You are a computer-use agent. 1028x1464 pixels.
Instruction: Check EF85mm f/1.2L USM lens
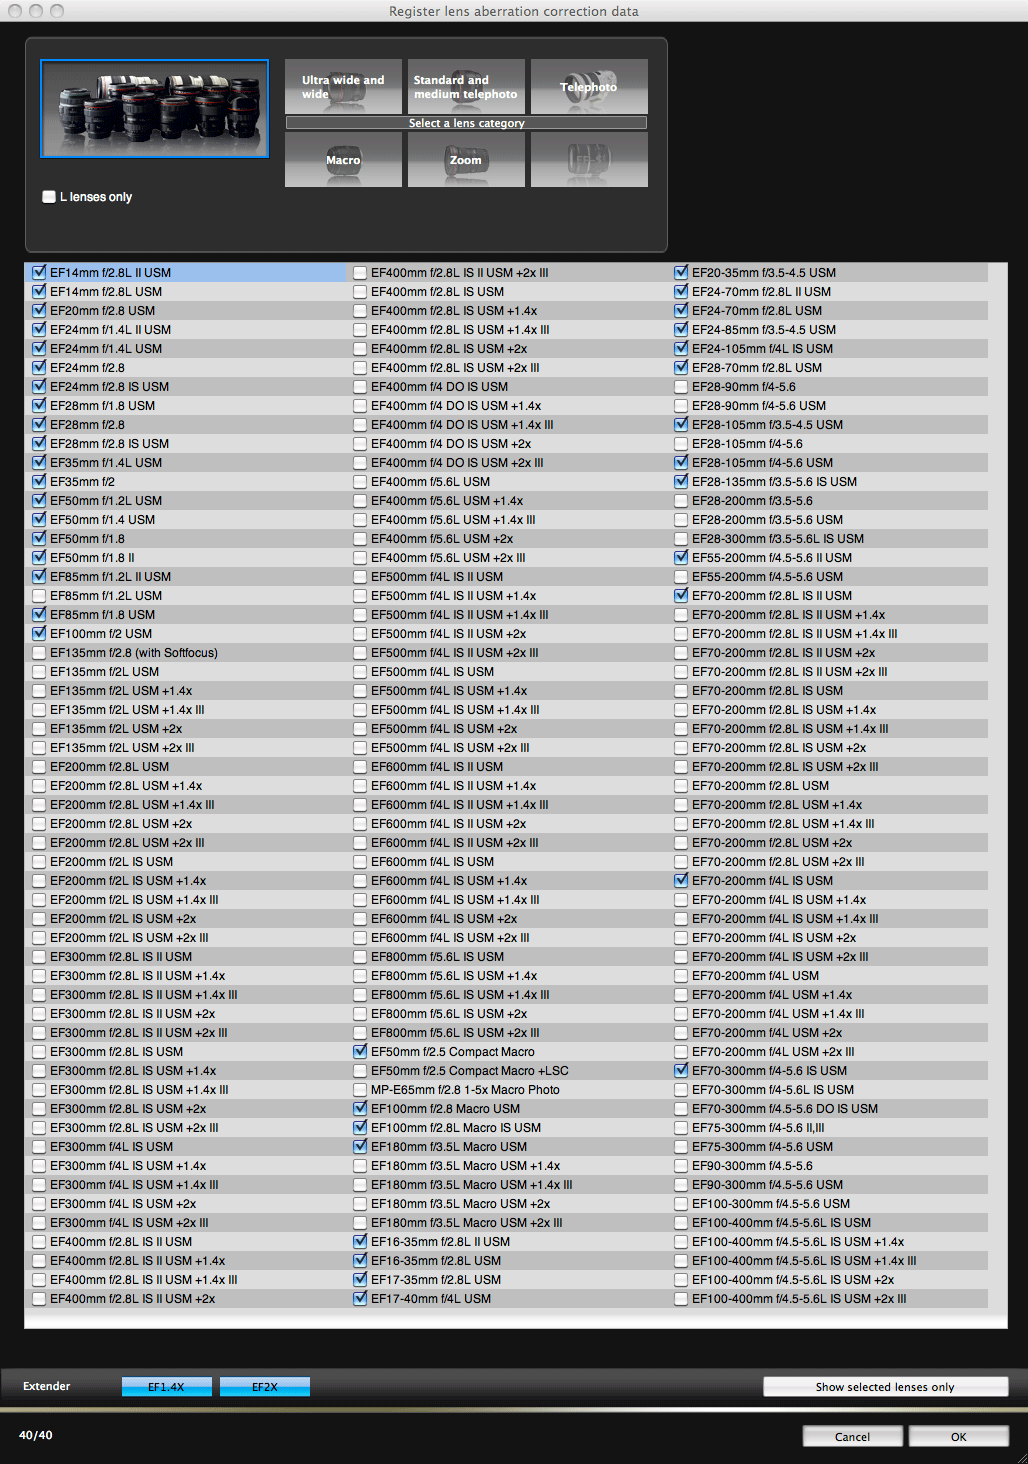tap(40, 596)
